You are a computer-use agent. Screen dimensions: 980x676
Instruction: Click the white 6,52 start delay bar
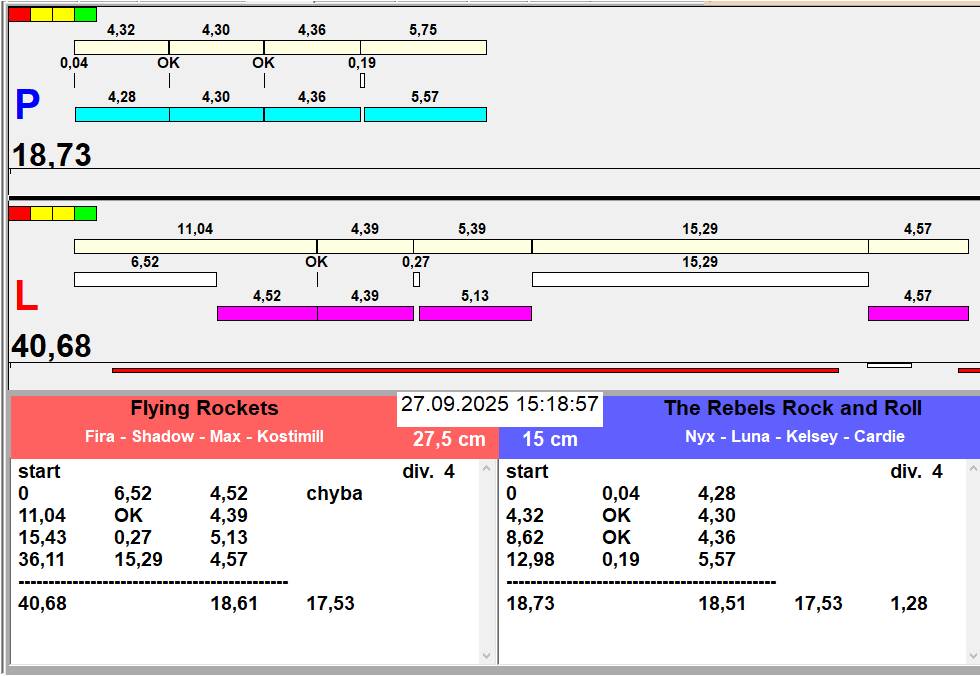[146, 279]
